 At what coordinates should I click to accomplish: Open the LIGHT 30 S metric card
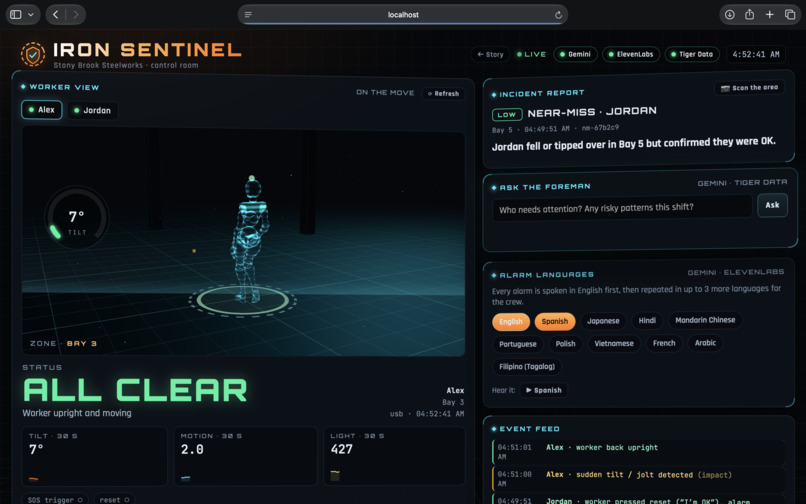point(394,456)
